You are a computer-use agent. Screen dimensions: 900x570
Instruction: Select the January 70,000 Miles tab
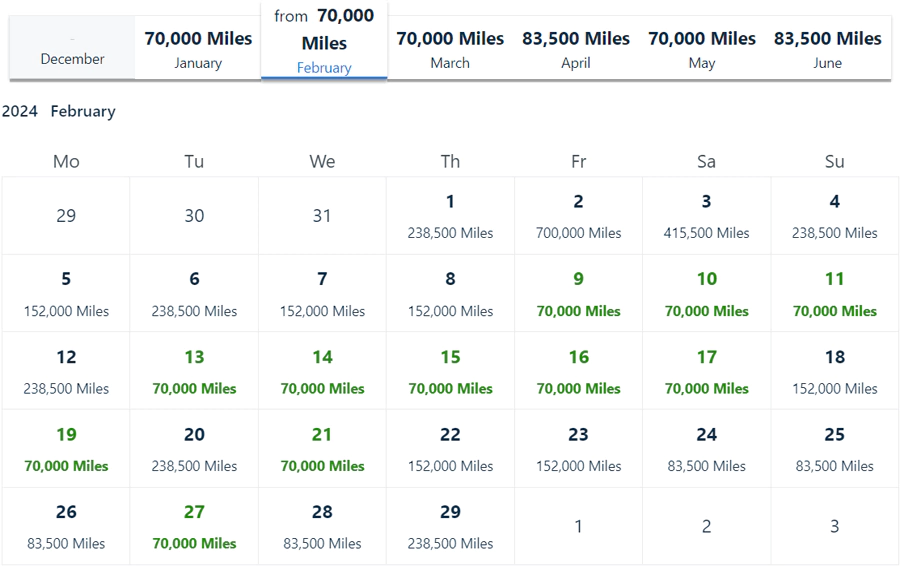pos(198,48)
